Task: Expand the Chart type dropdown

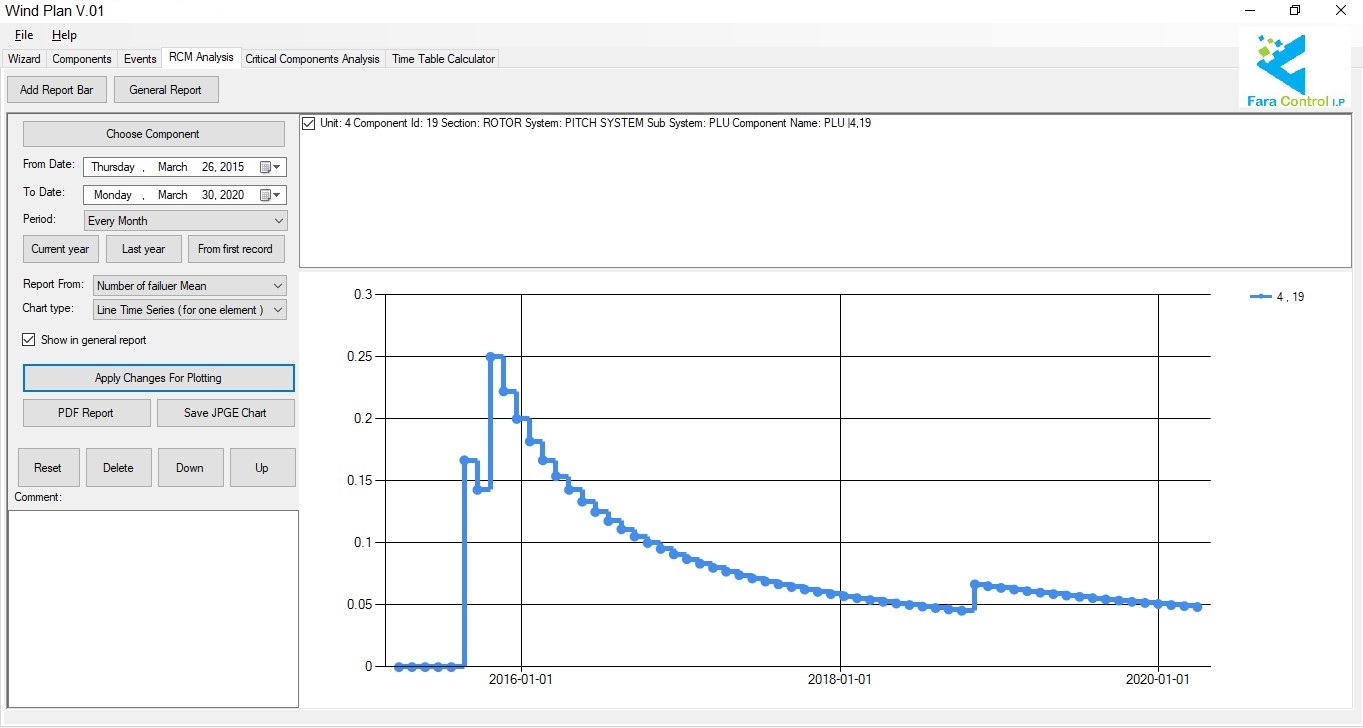Action: coord(278,310)
